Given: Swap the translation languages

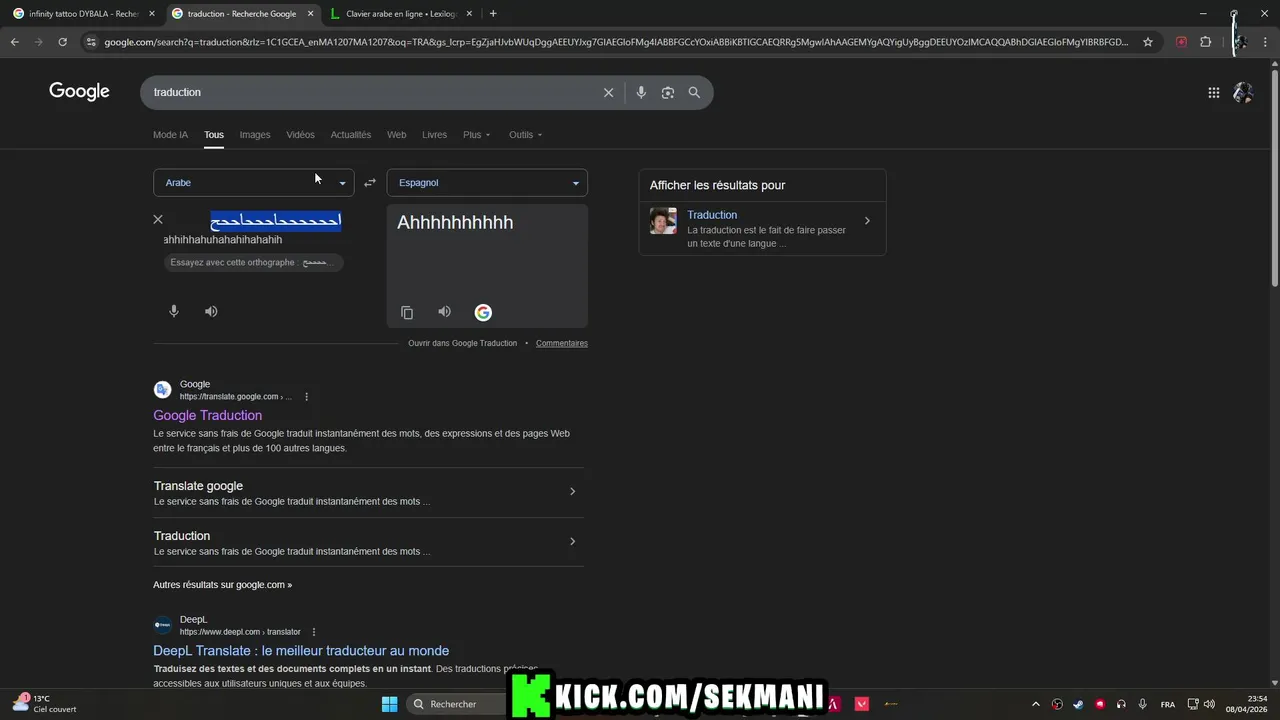Looking at the screenshot, I should click(370, 183).
